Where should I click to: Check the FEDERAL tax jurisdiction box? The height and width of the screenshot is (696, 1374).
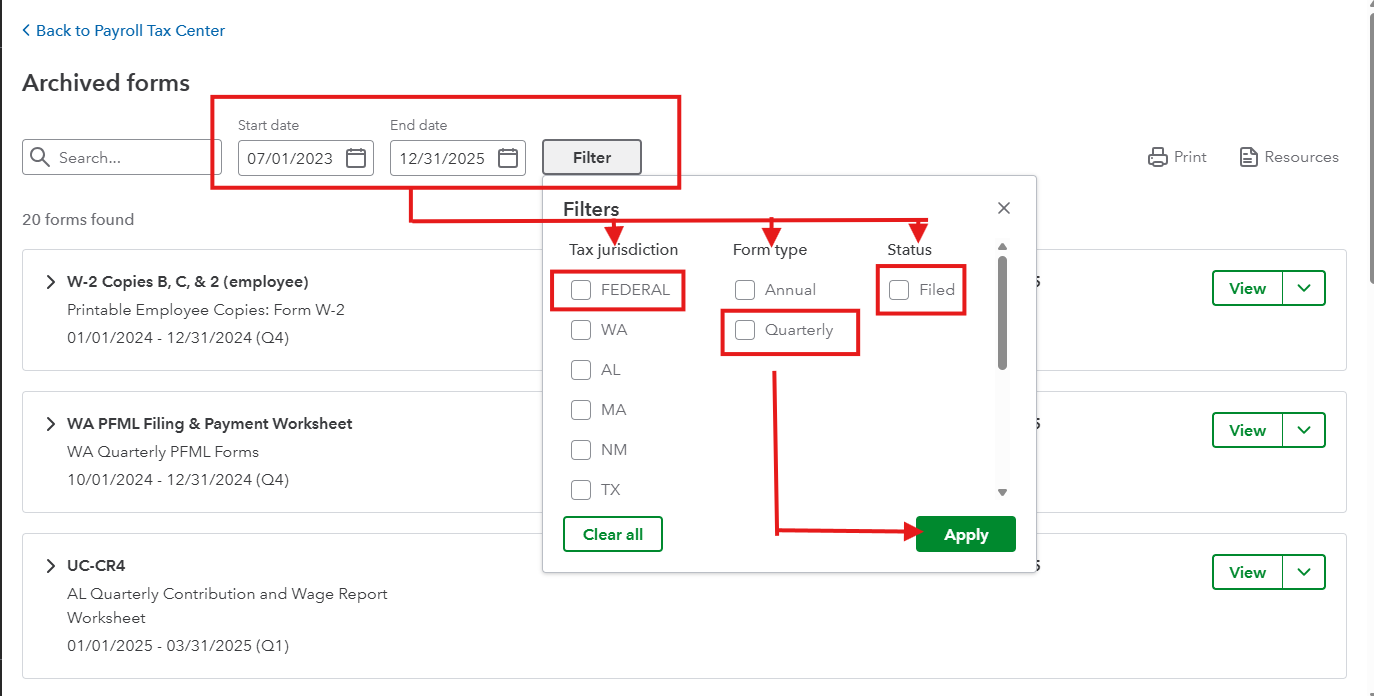pyautogui.click(x=581, y=290)
